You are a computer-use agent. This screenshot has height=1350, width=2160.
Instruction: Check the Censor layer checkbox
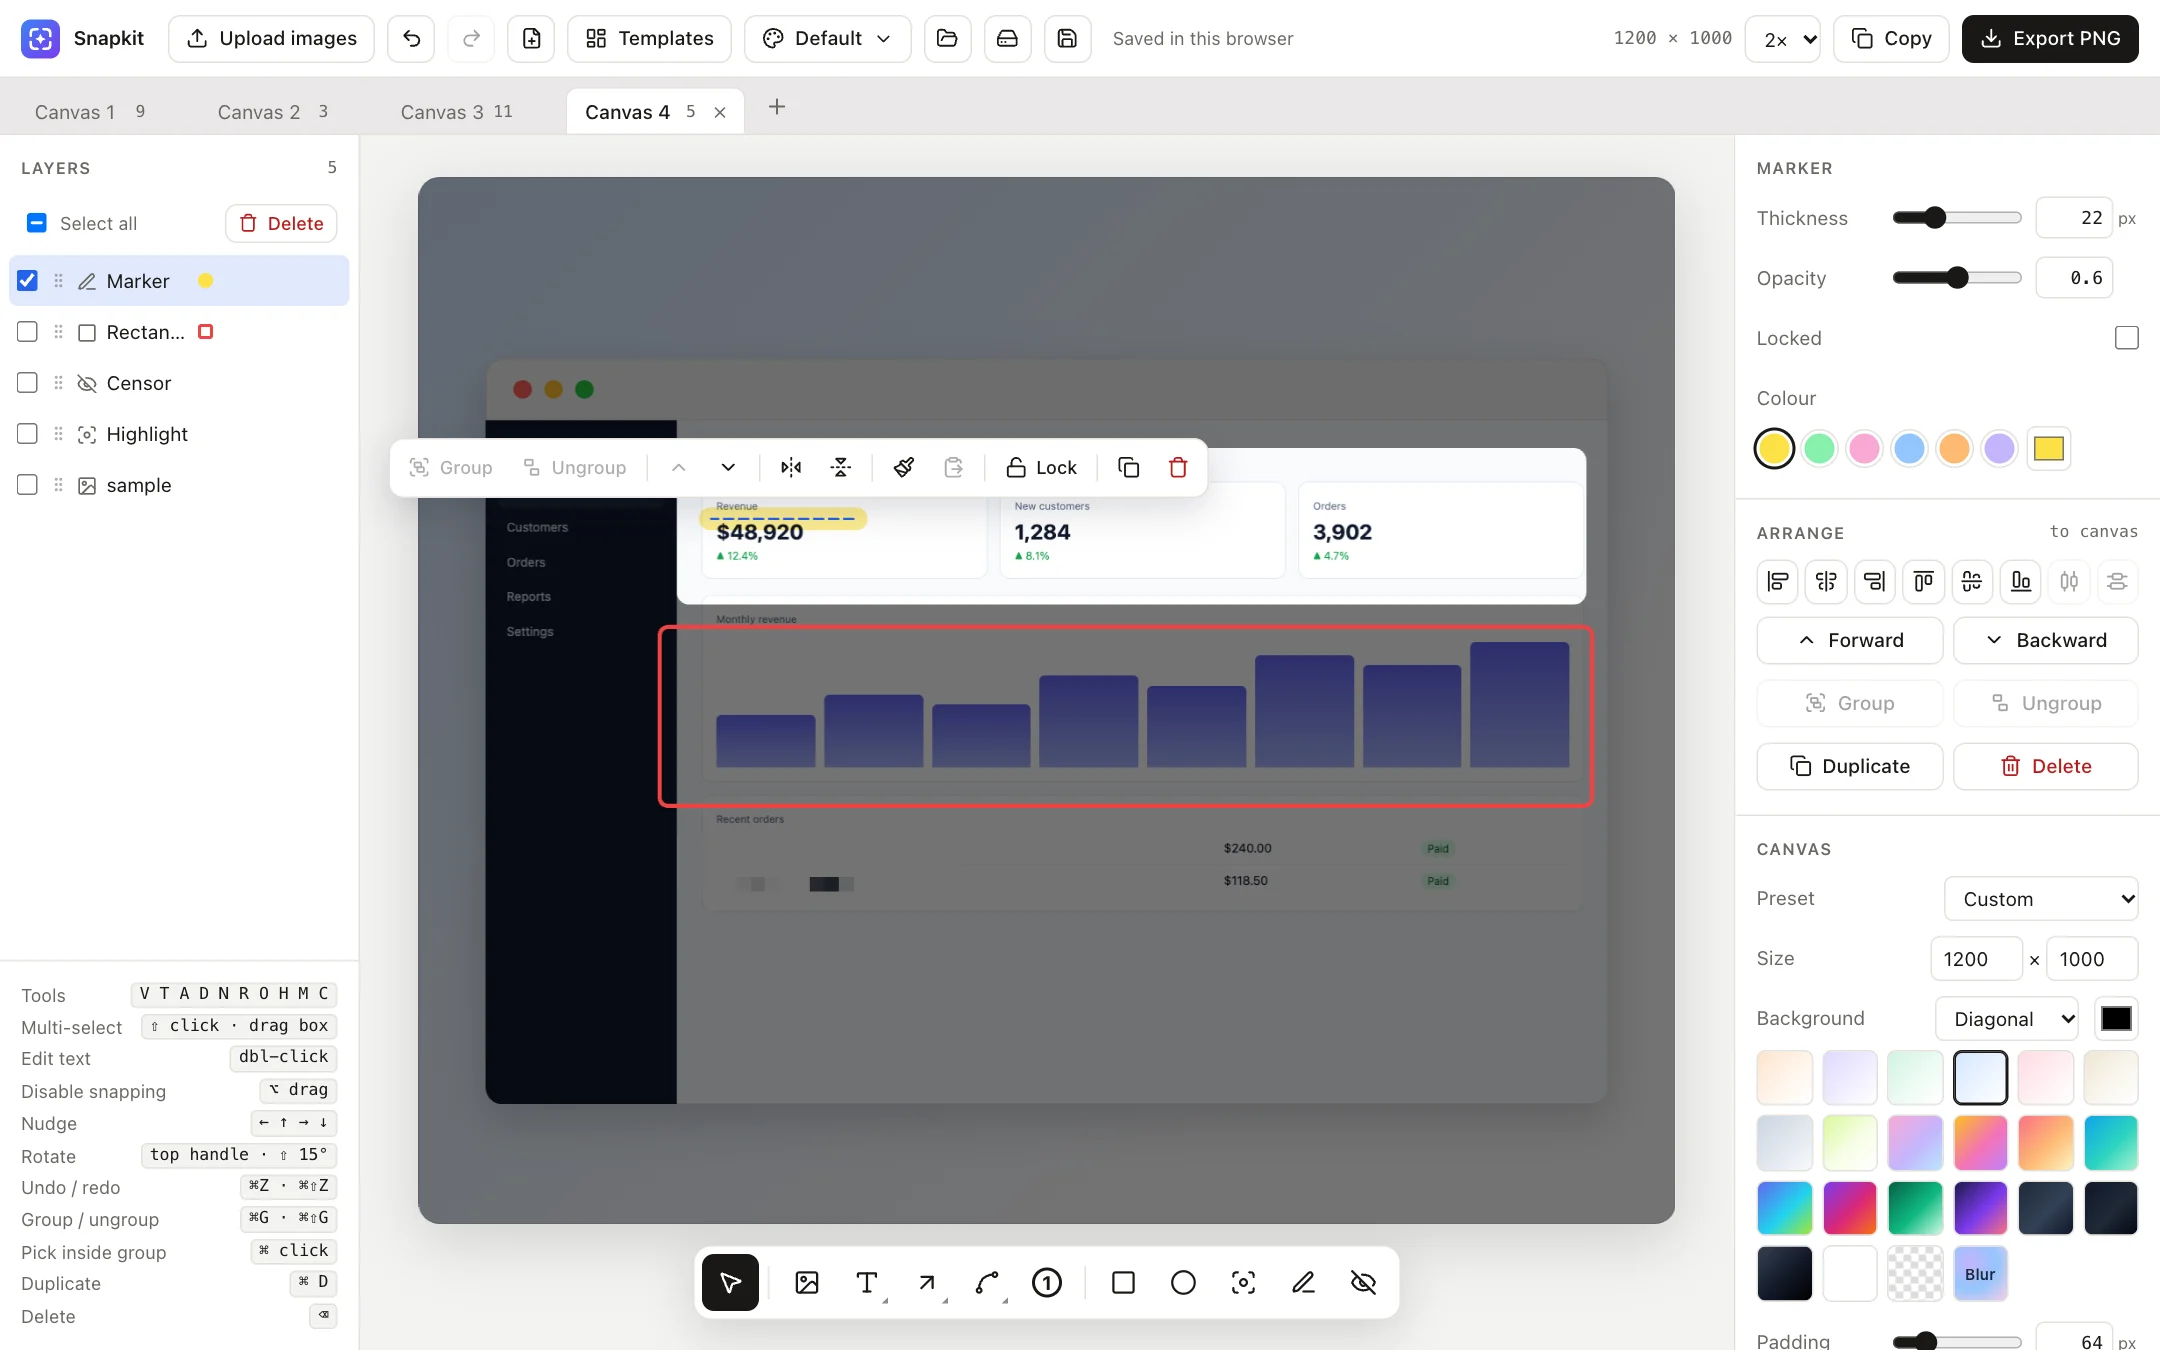coord(28,383)
